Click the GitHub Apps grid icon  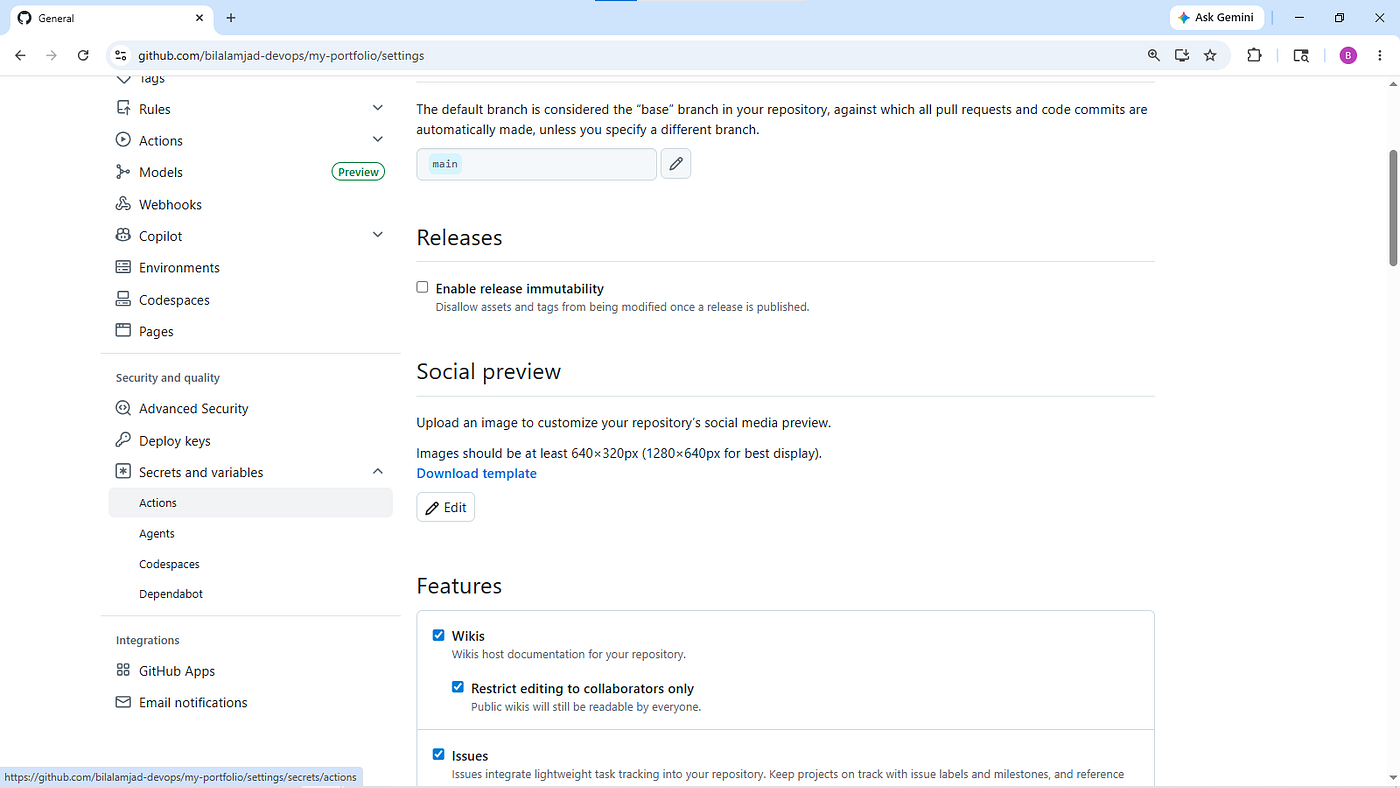tap(123, 670)
